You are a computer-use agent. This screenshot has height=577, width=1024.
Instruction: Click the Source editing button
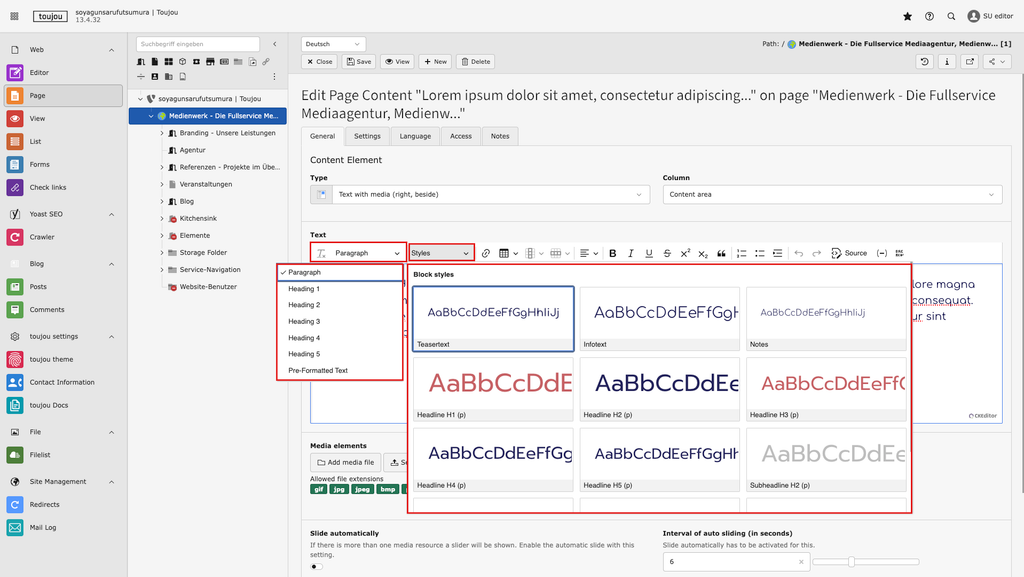(x=849, y=253)
